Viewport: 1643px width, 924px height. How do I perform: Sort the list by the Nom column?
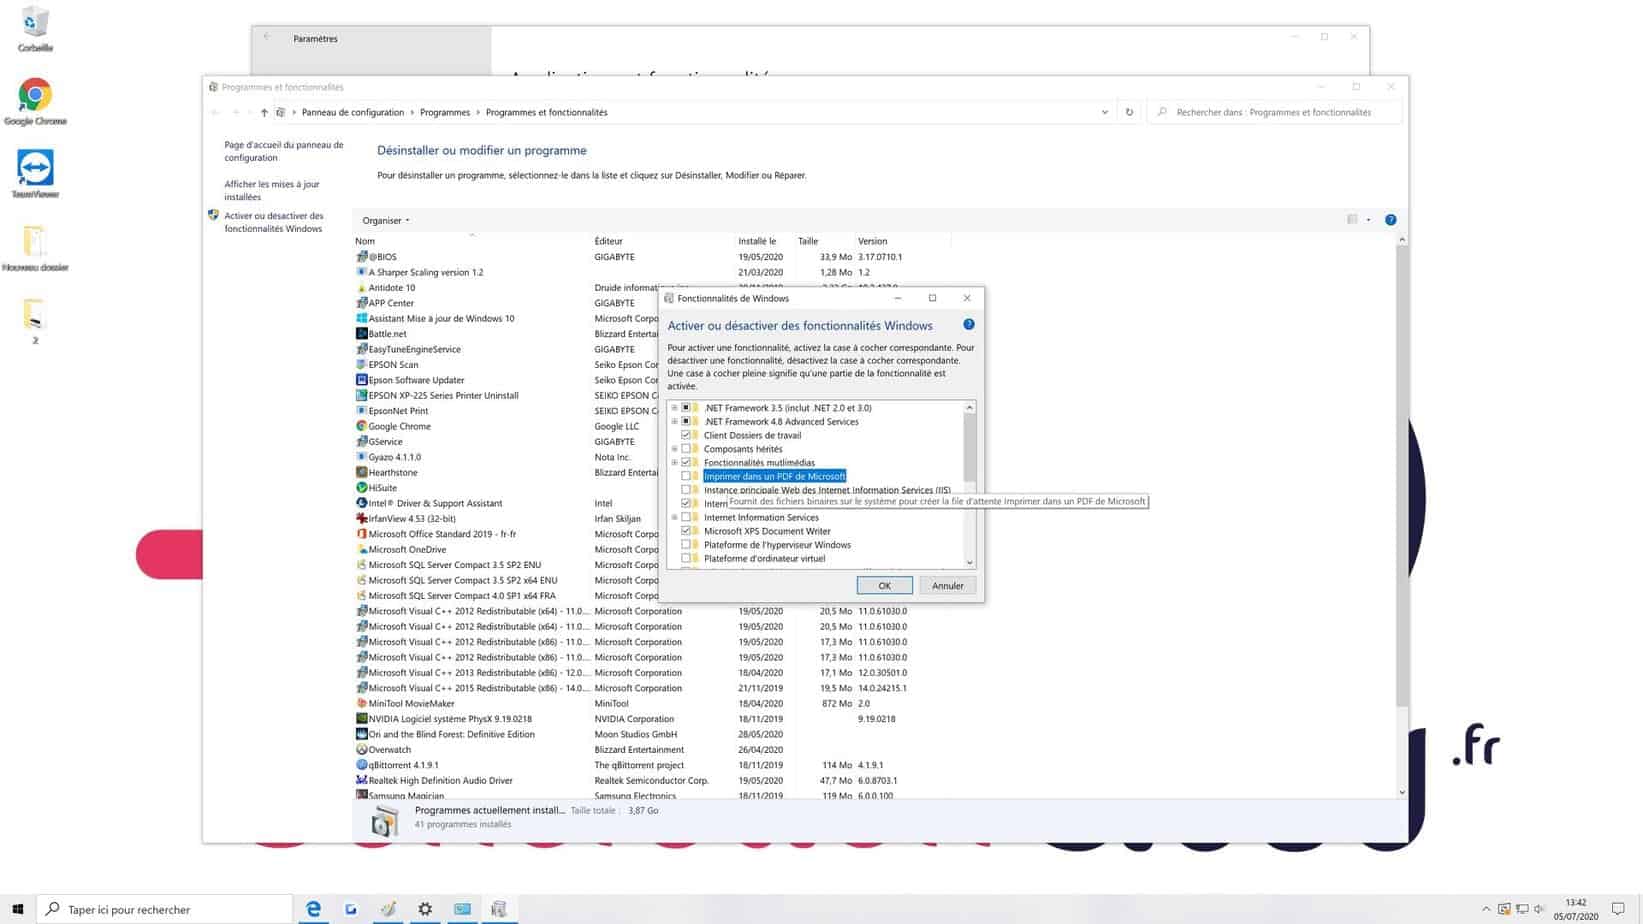click(x=365, y=241)
